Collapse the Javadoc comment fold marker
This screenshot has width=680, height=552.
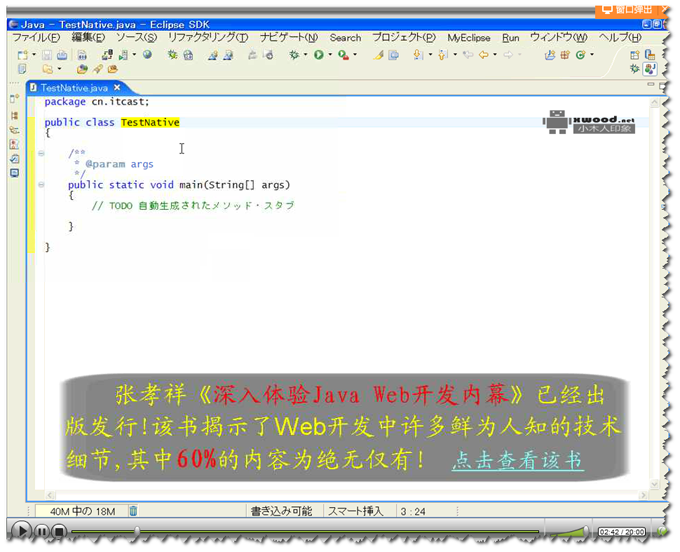[41, 153]
